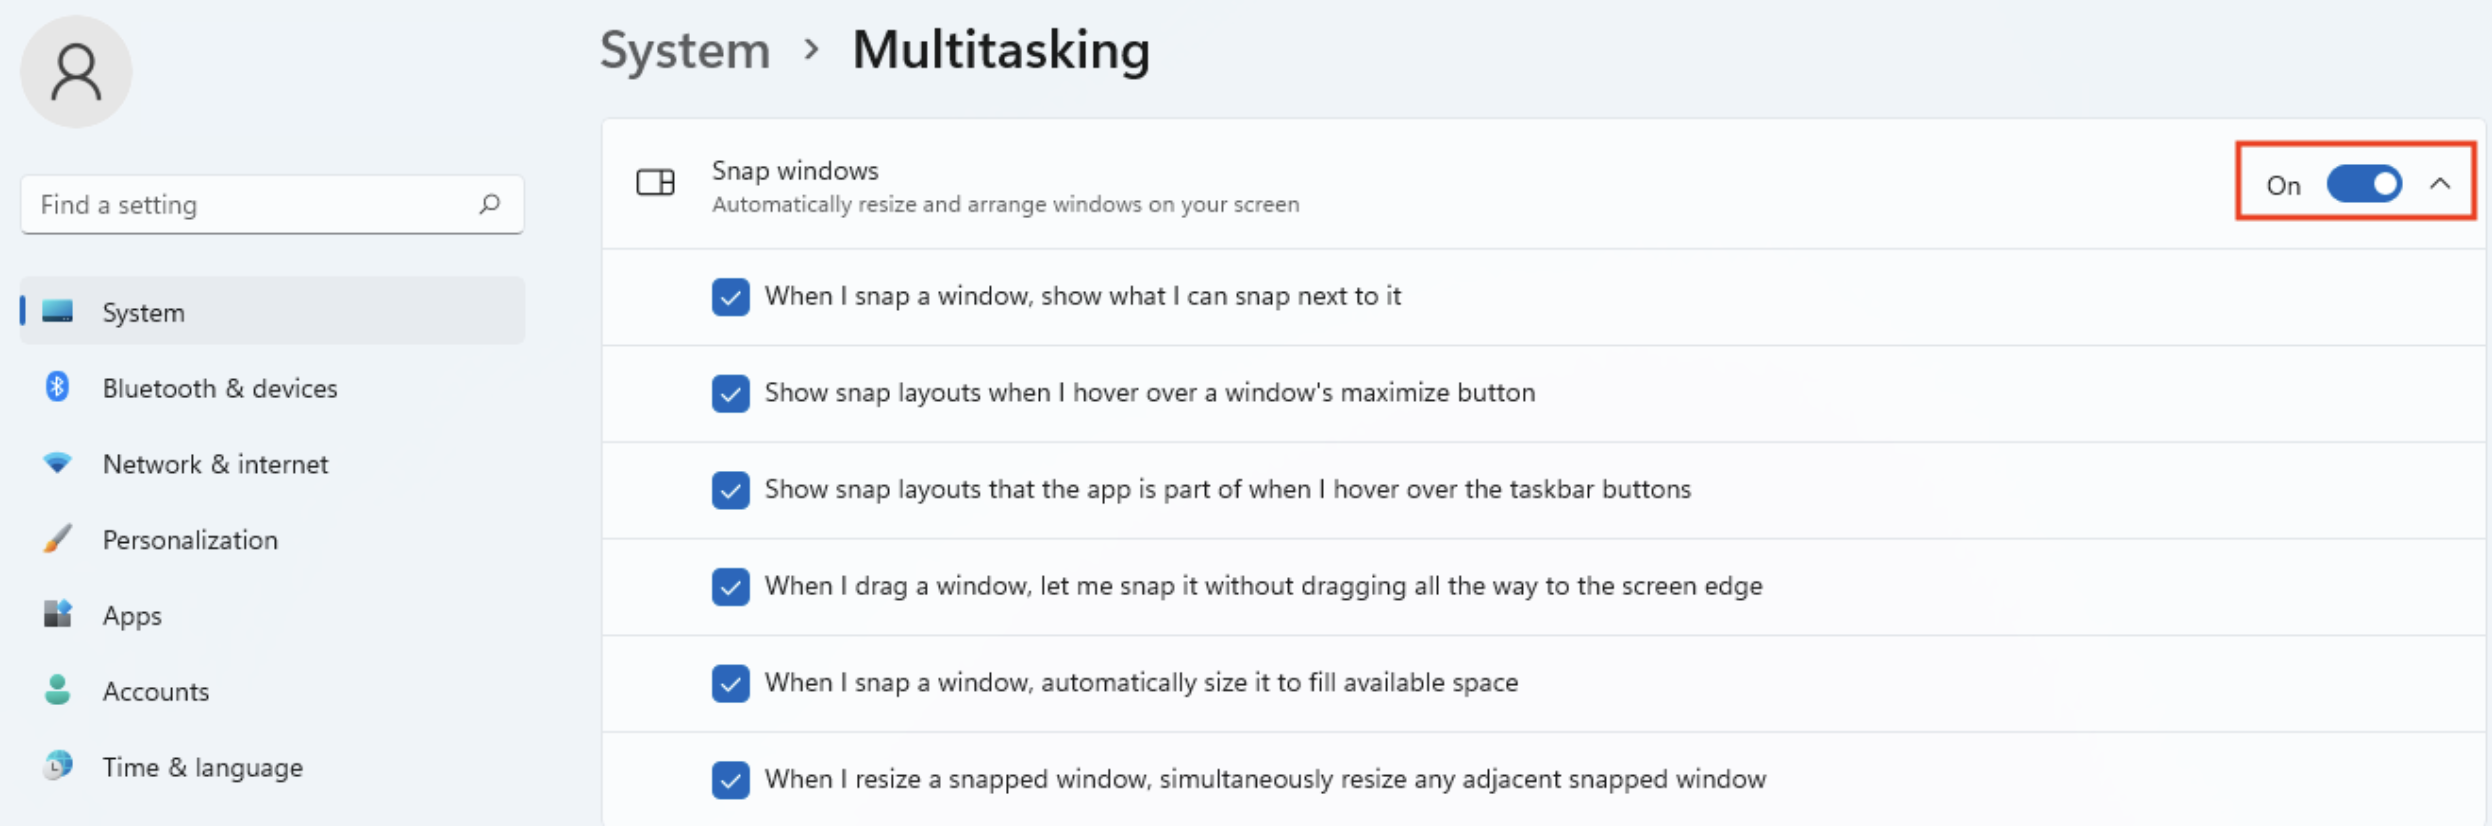Click the user profile avatar icon

(x=76, y=72)
